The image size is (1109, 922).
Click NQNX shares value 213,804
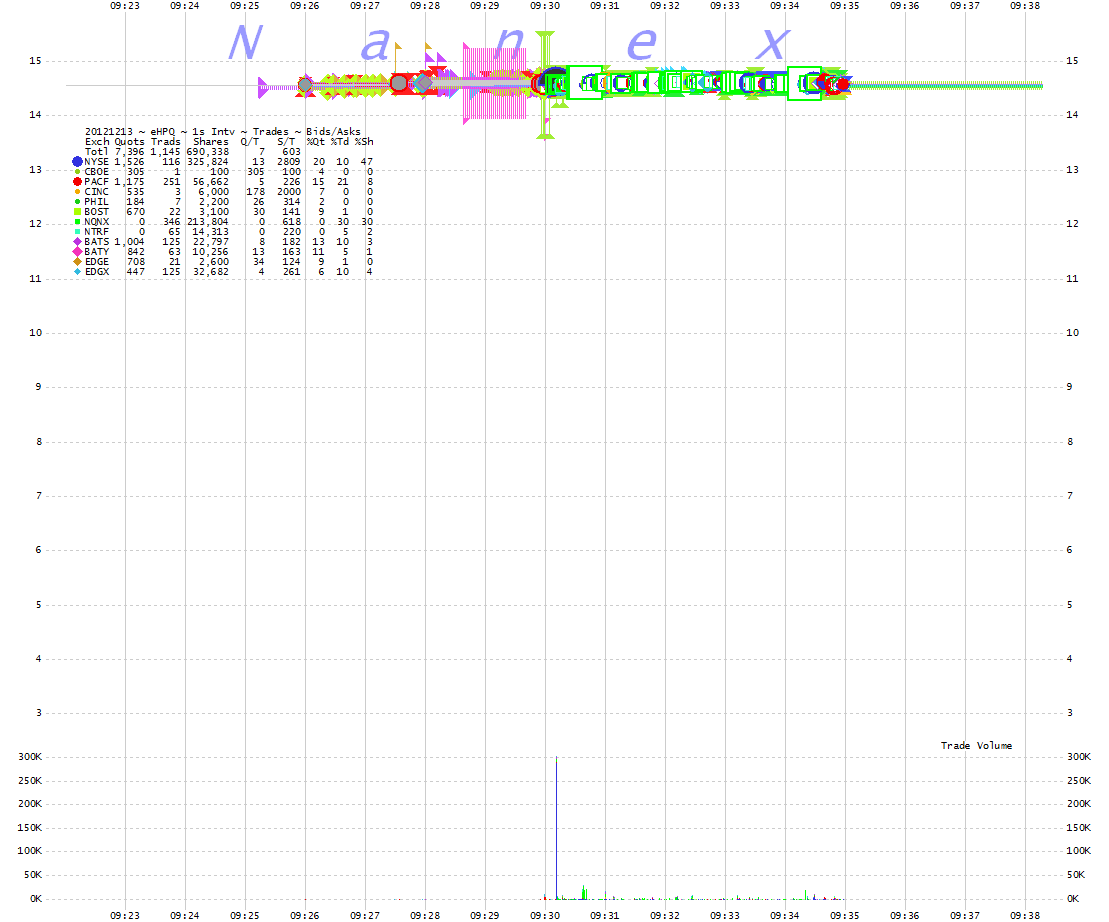coord(208,222)
